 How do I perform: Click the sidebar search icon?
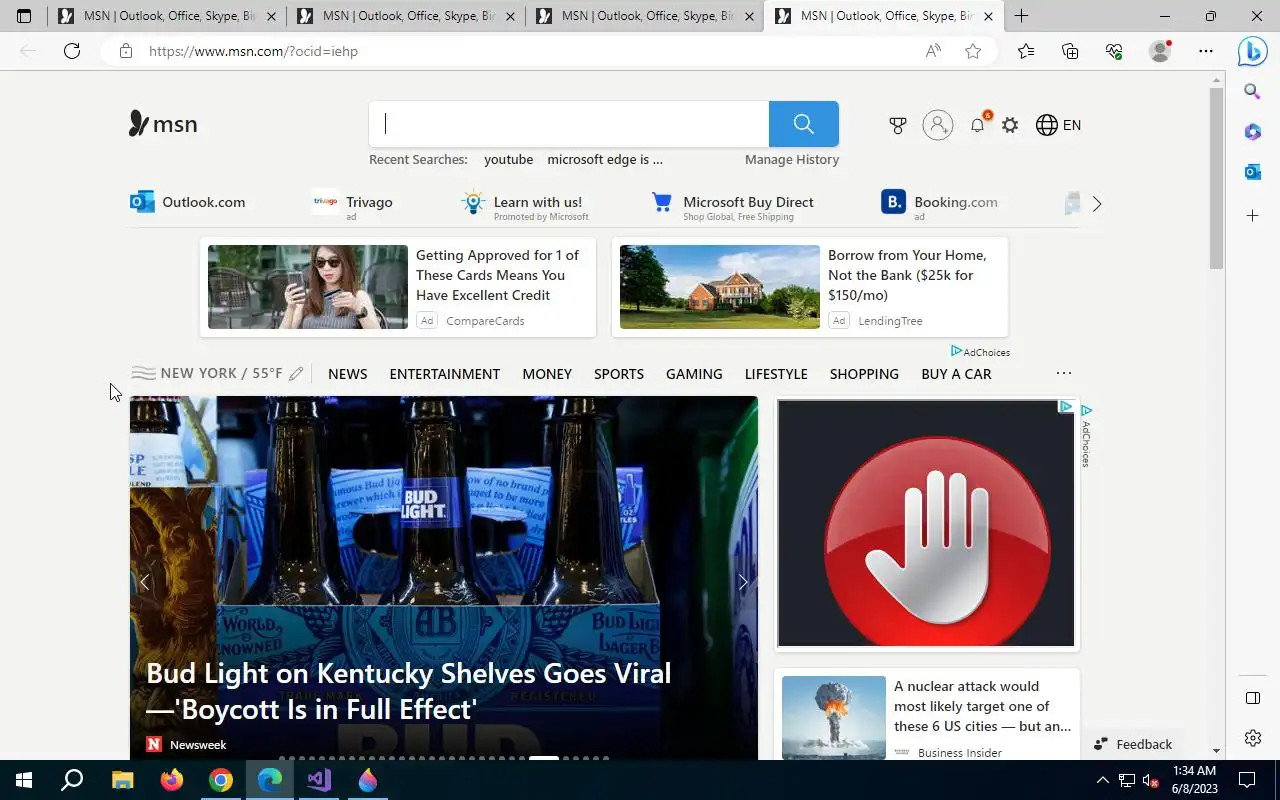(x=1252, y=92)
